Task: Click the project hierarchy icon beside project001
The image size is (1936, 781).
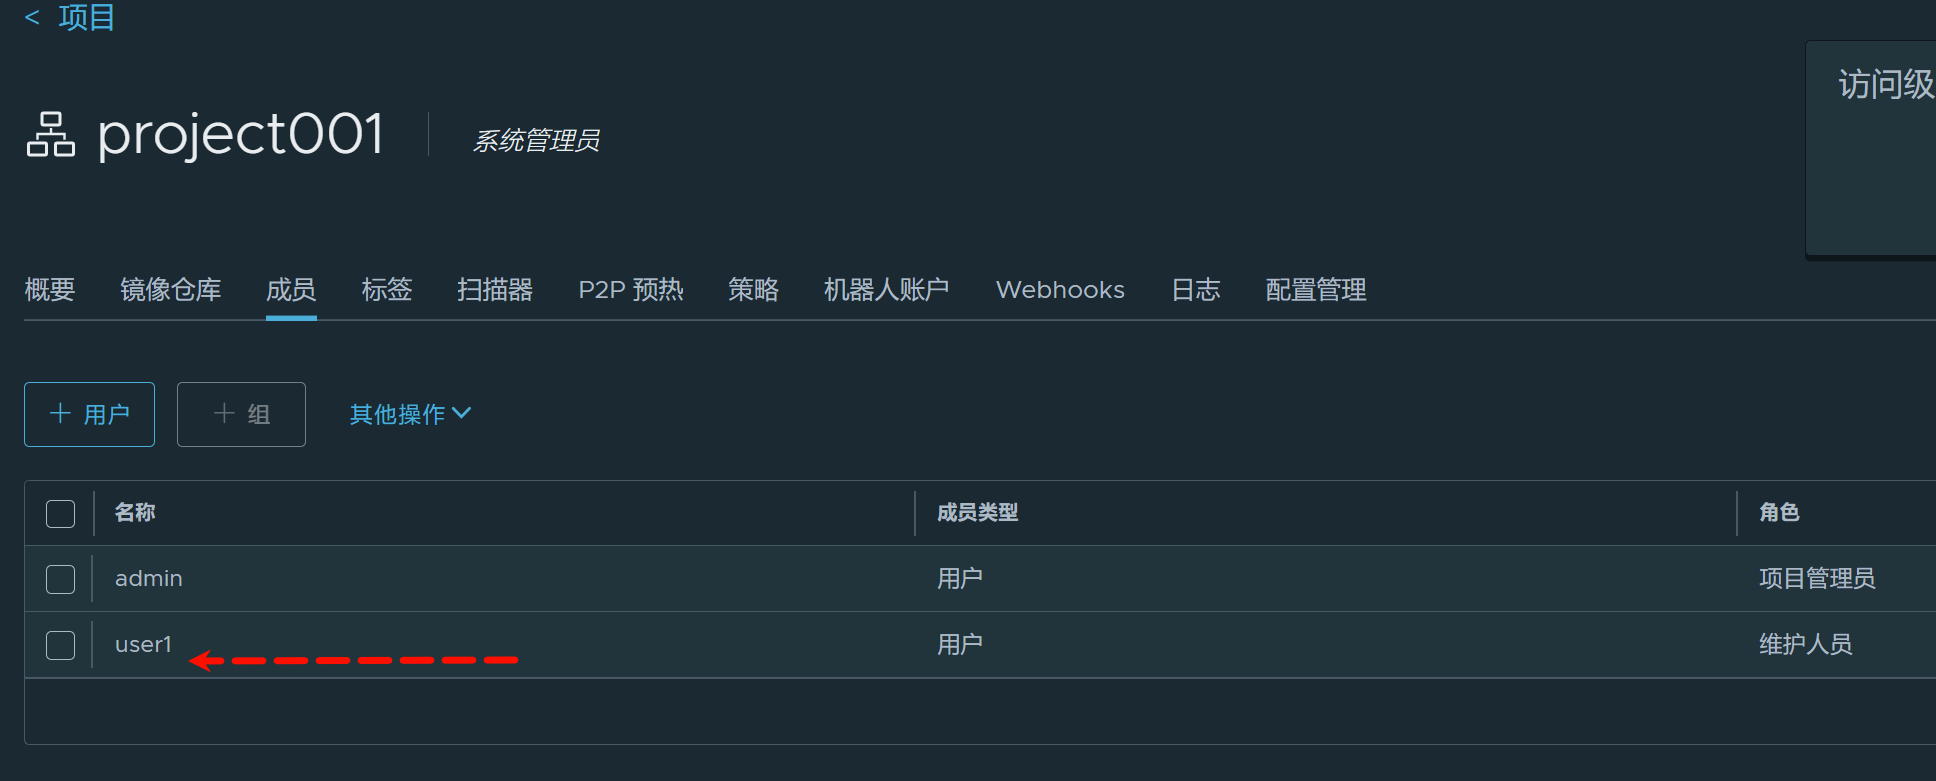Action: coord(50,134)
